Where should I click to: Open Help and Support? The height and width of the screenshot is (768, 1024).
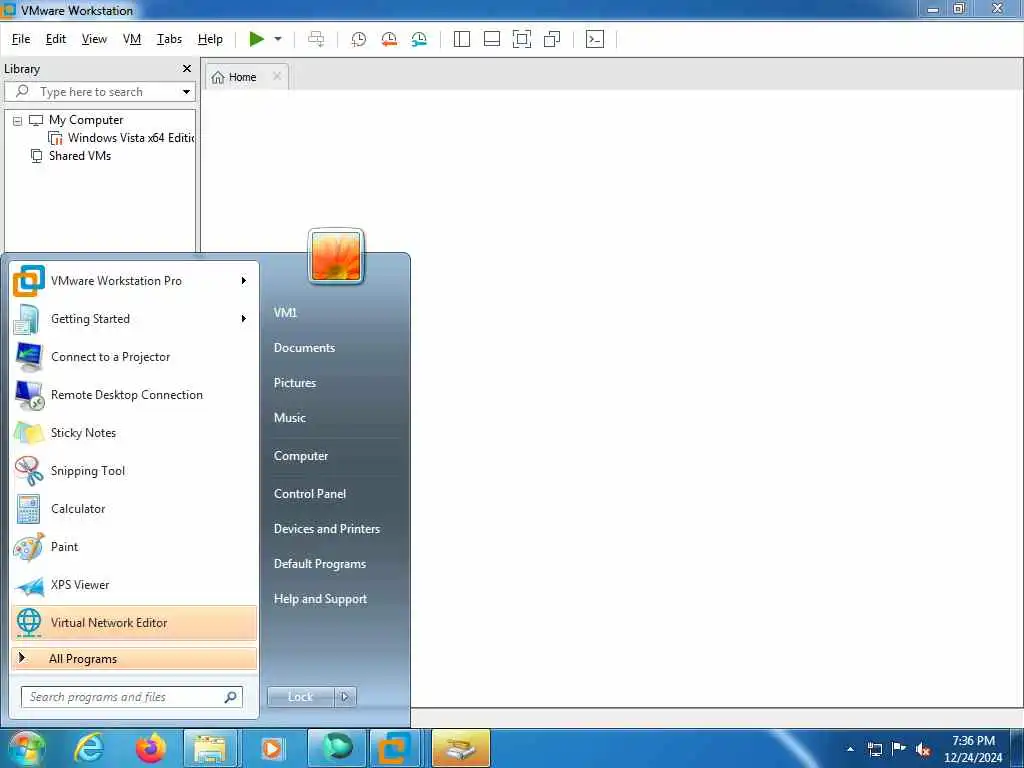point(320,599)
